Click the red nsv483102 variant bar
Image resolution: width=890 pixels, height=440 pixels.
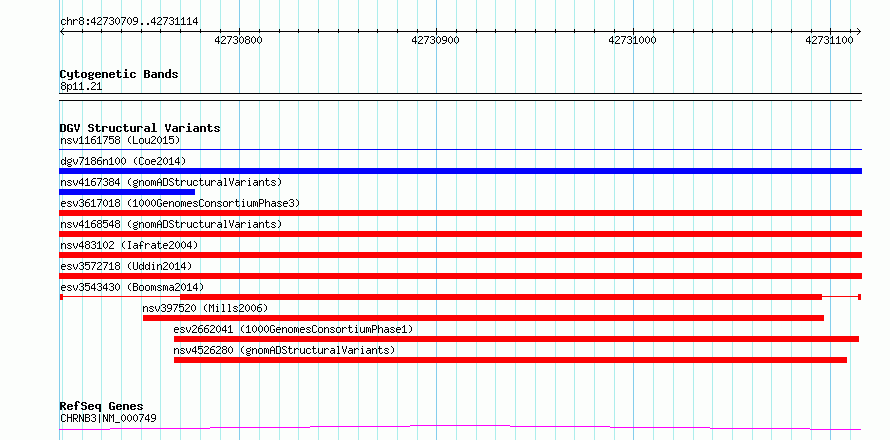pyautogui.click(x=461, y=255)
